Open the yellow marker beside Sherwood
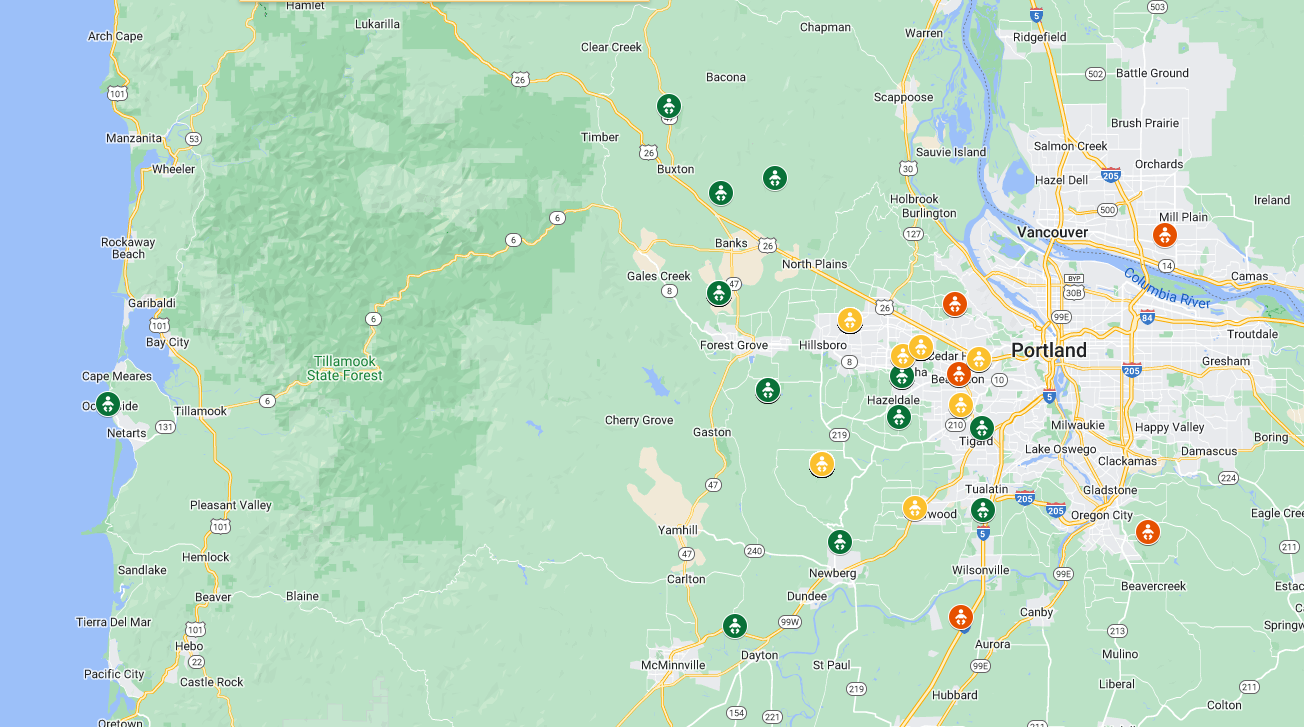The width and height of the screenshot is (1304, 727). [914, 508]
